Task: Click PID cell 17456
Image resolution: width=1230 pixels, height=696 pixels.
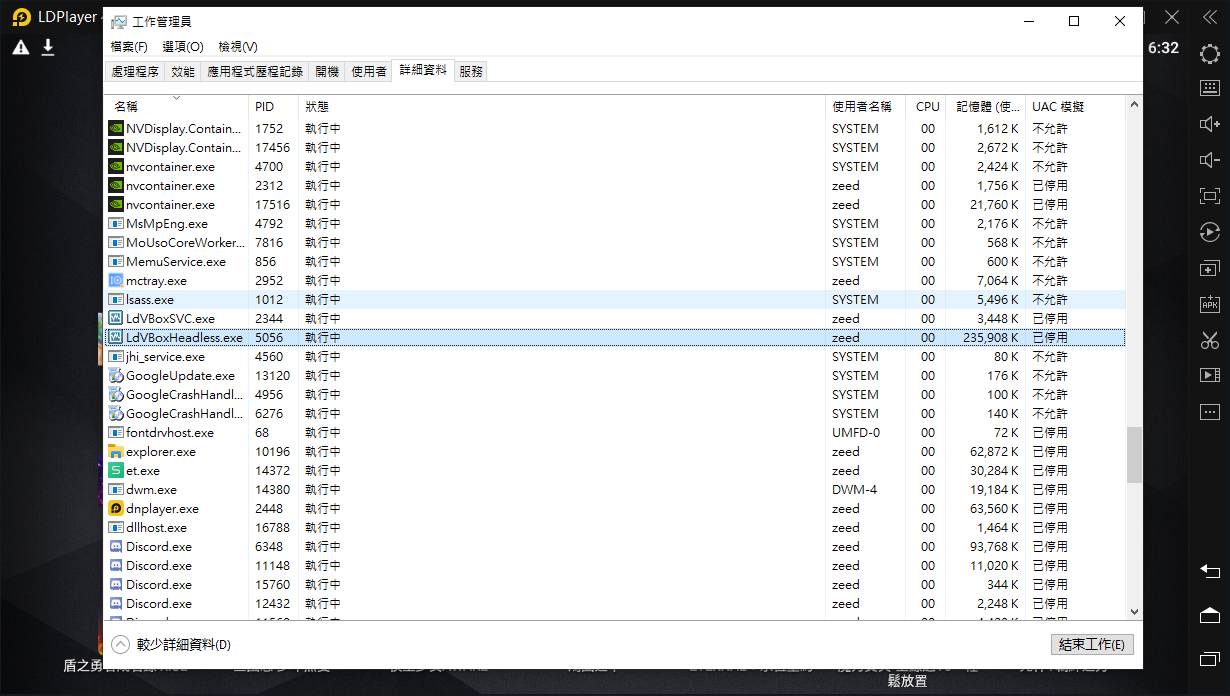Action: [x=272, y=148]
